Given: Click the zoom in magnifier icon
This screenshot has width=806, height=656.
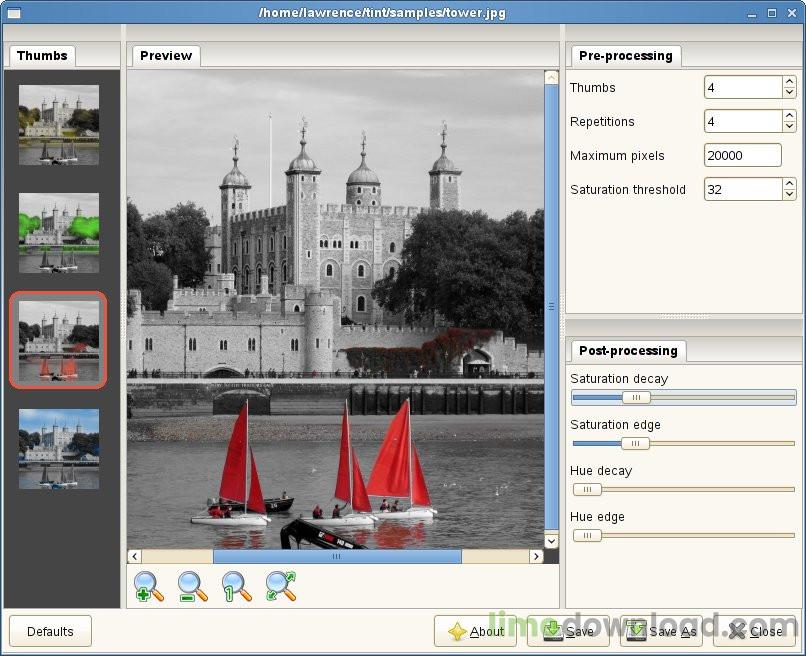Looking at the screenshot, I should point(149,586).
